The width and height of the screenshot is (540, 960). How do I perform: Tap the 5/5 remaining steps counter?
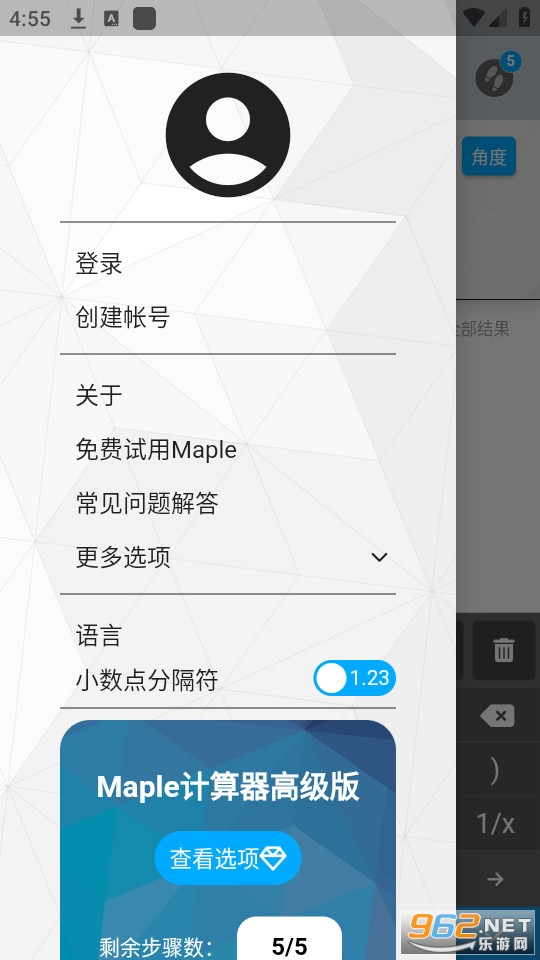point(289,940)
